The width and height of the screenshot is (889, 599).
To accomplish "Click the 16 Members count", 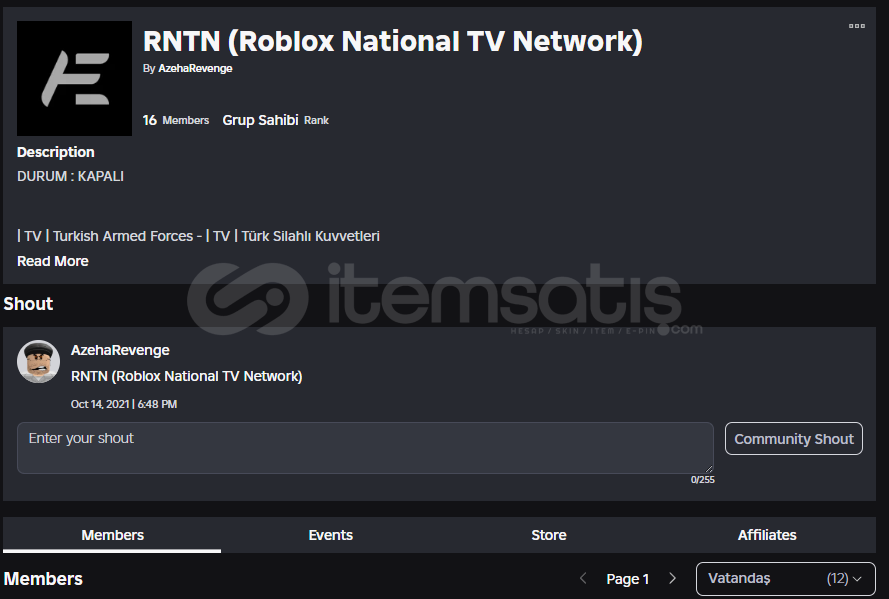I will pyautogui.click(x=176, y=120).
